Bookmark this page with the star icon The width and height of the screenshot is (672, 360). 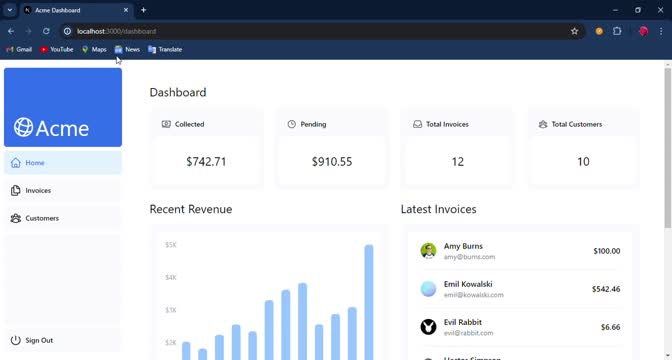click(x=574, y=31)
